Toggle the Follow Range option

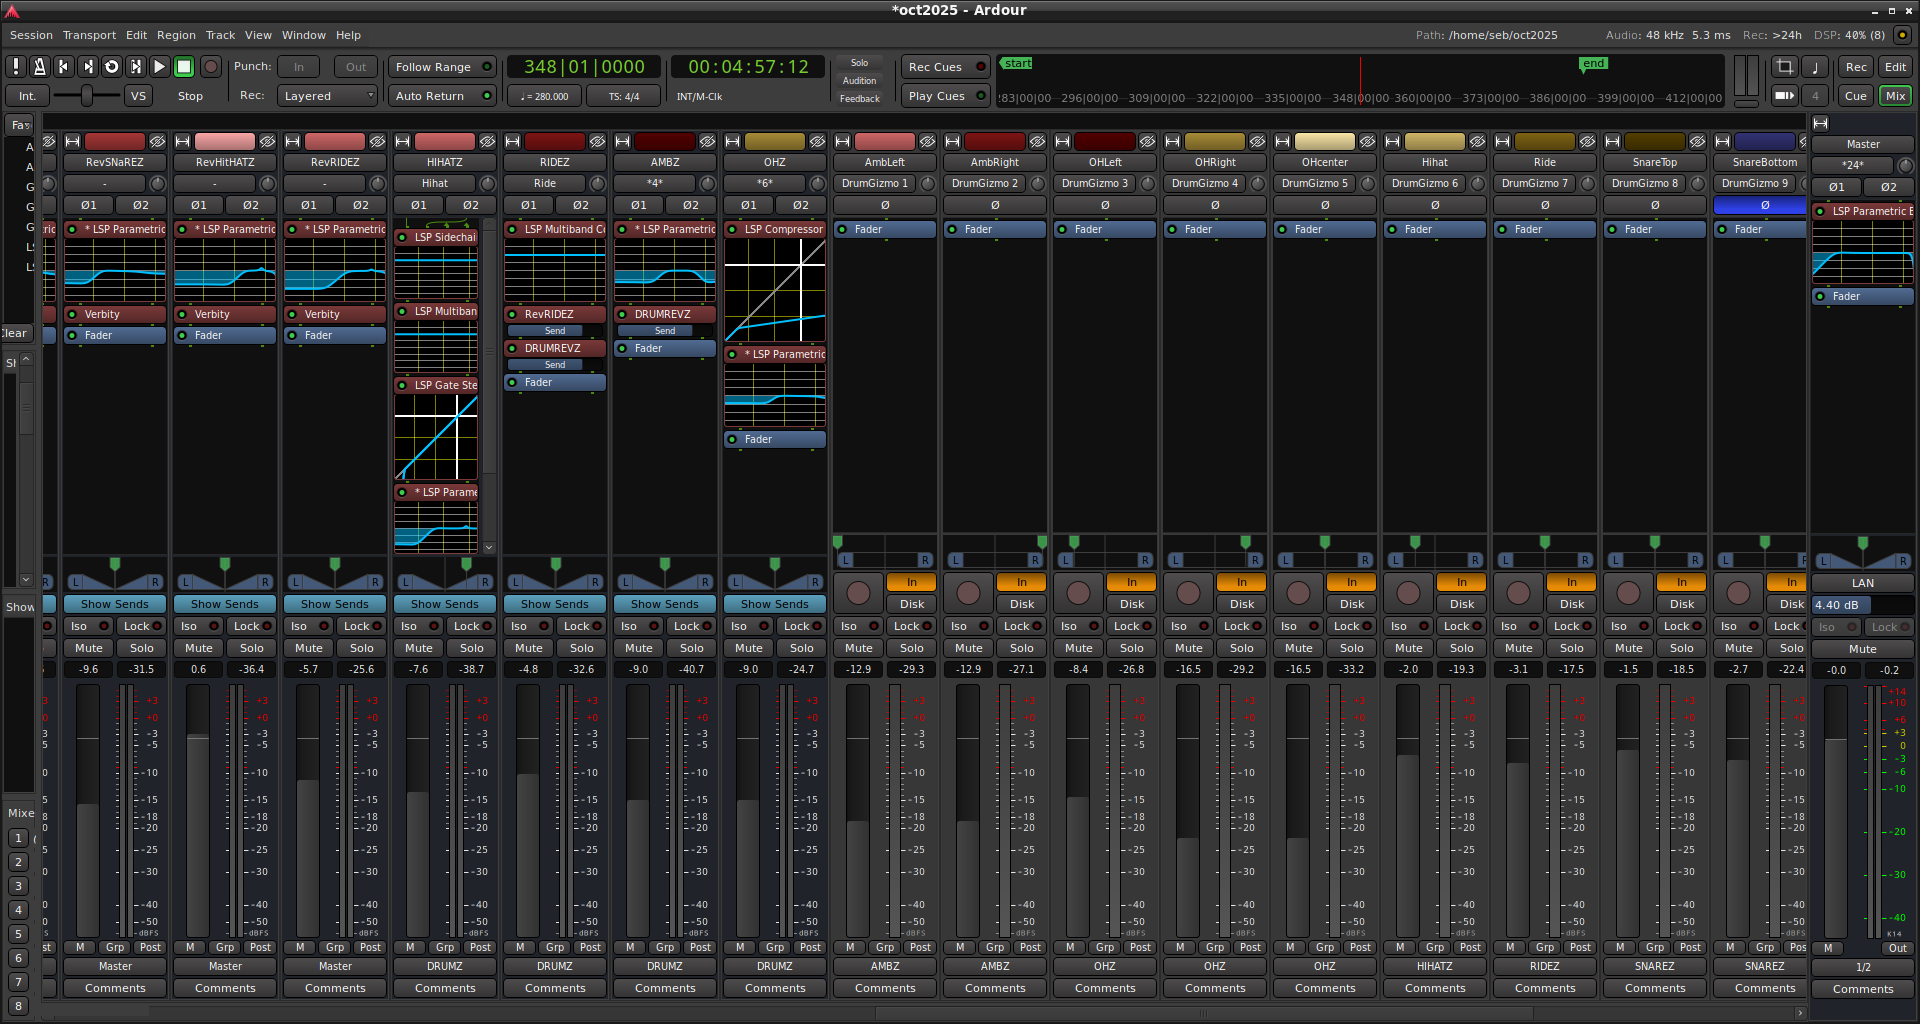coord(442,67)
